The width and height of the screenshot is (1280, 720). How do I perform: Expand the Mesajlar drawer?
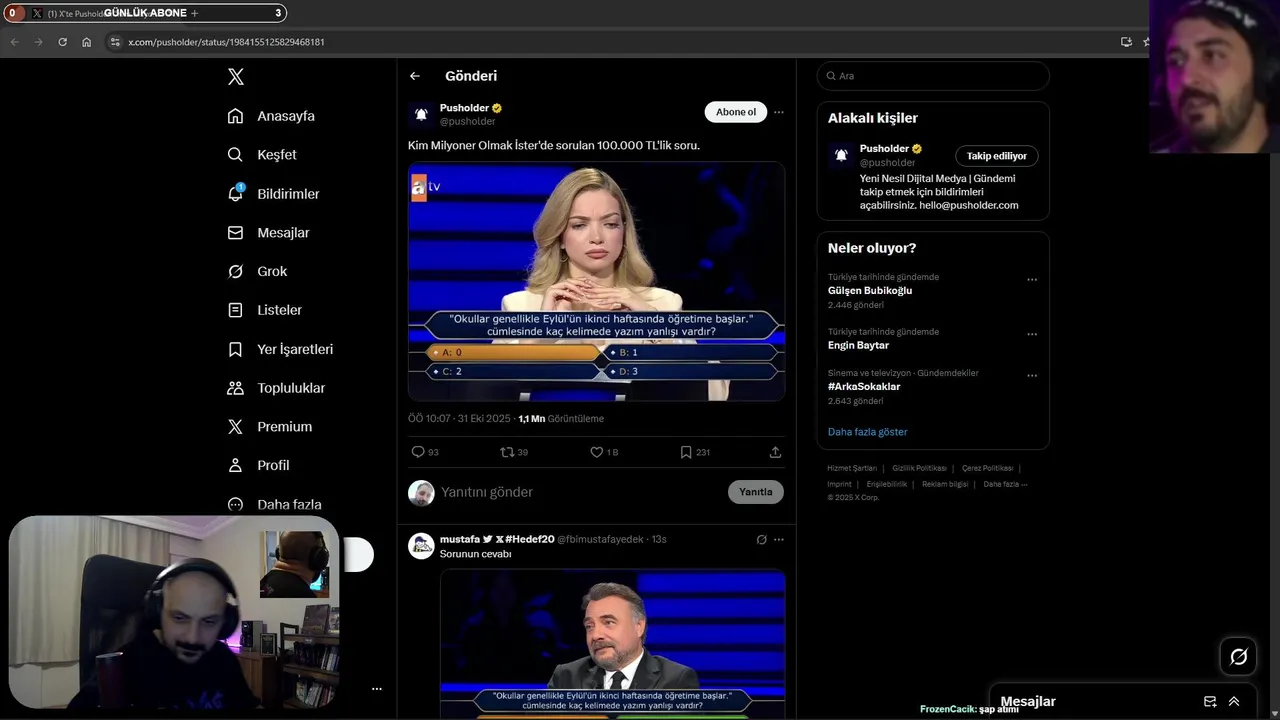click(1234, 702)
